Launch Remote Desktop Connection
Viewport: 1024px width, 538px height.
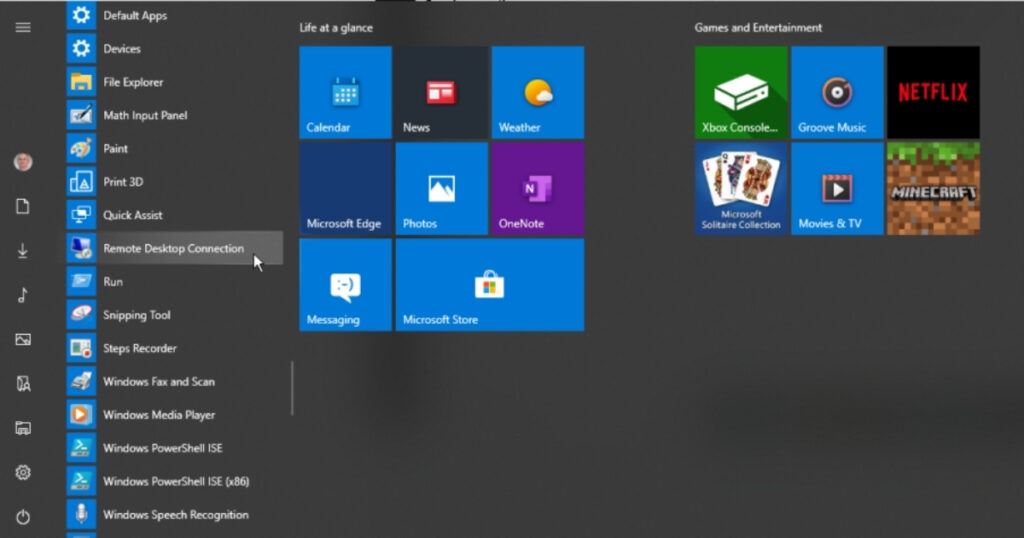(x=174, y=248)
